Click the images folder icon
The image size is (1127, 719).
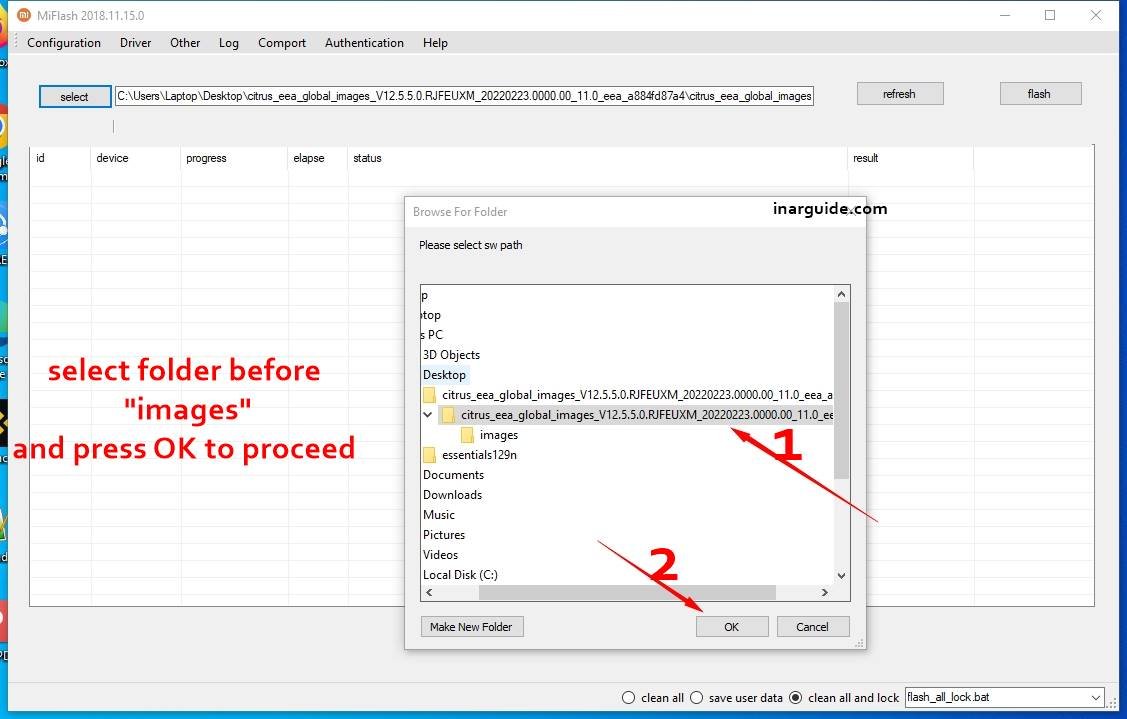(x=467, y=435)
